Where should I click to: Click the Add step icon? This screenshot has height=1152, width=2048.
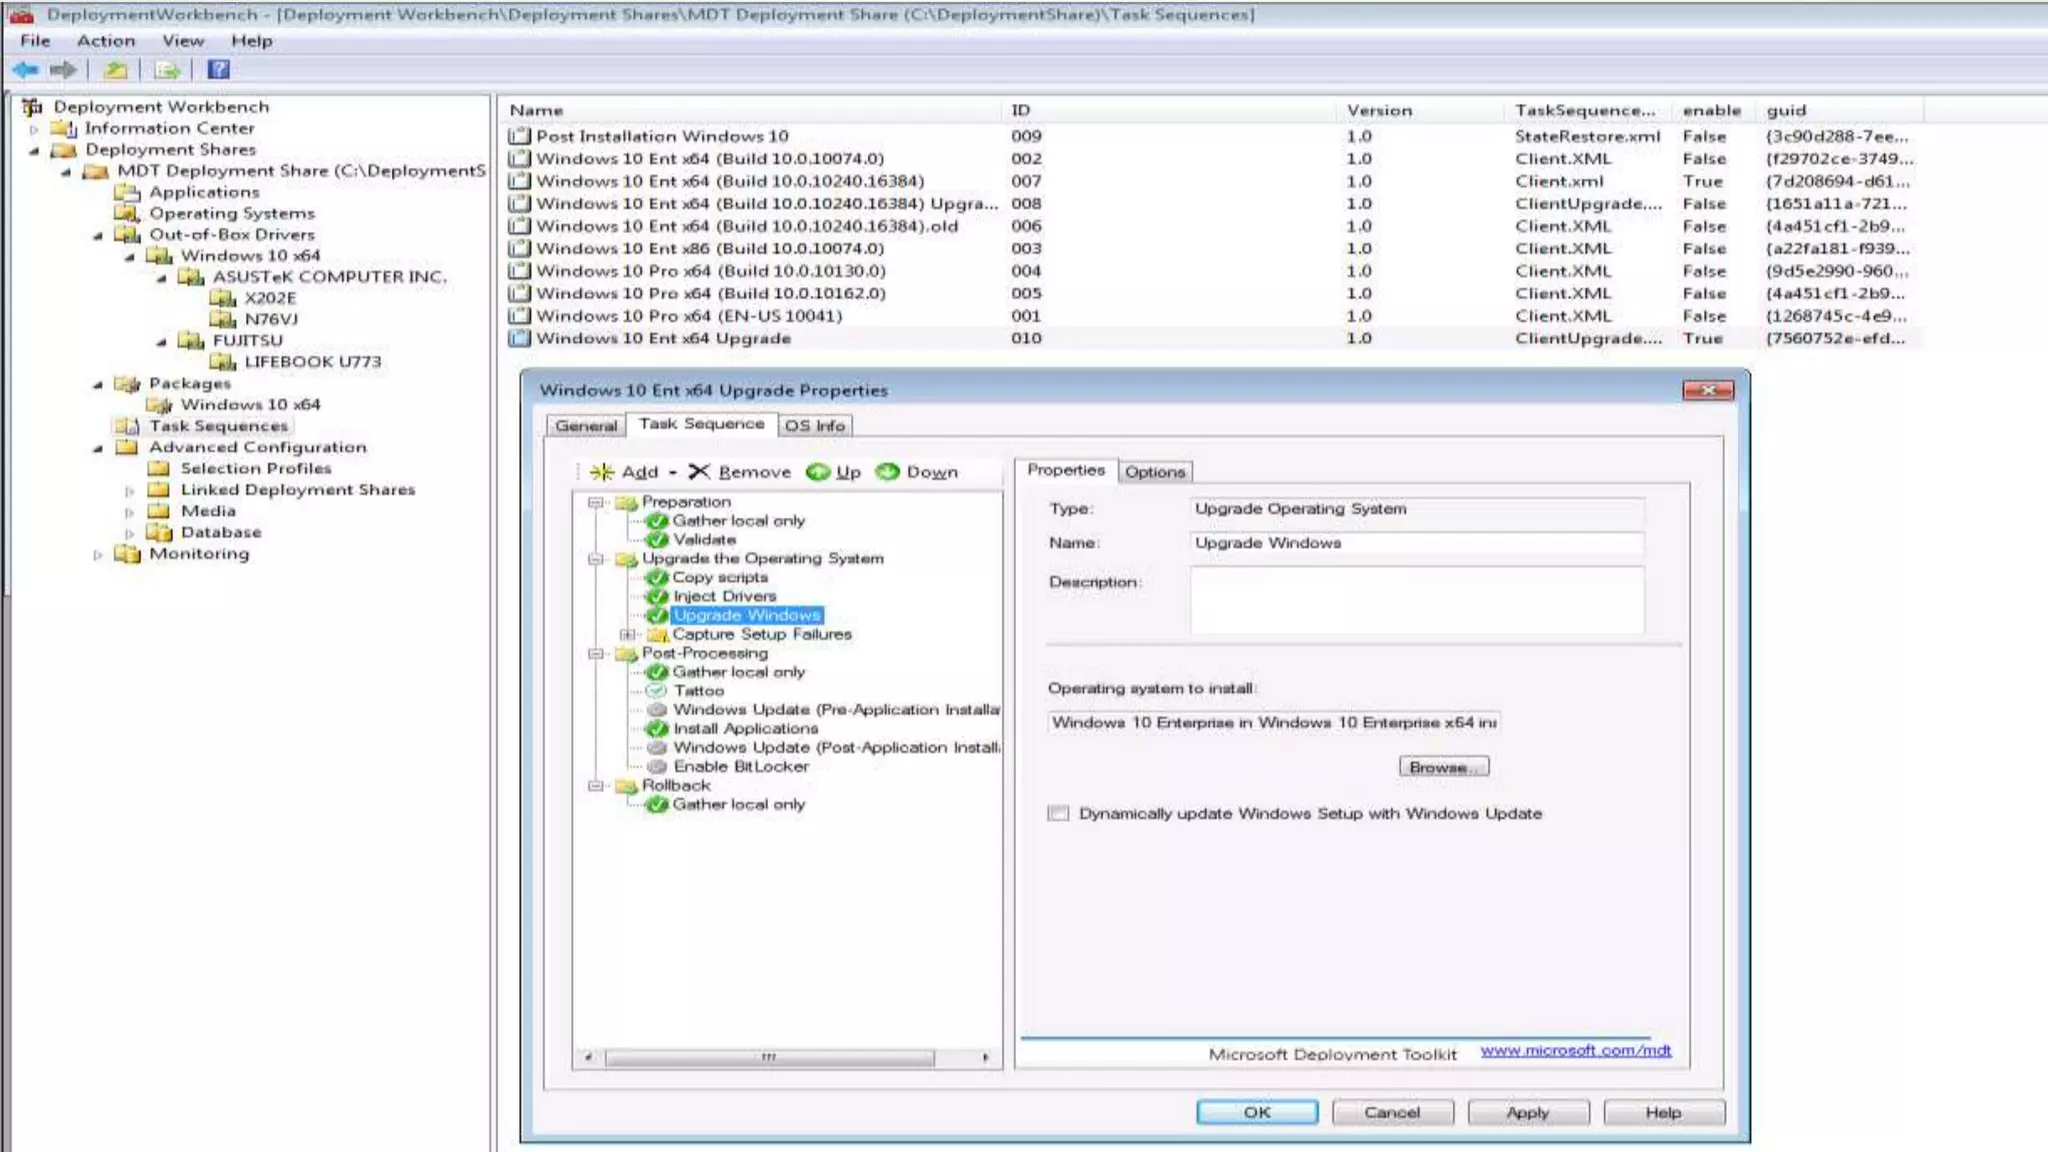click(602, 472)
